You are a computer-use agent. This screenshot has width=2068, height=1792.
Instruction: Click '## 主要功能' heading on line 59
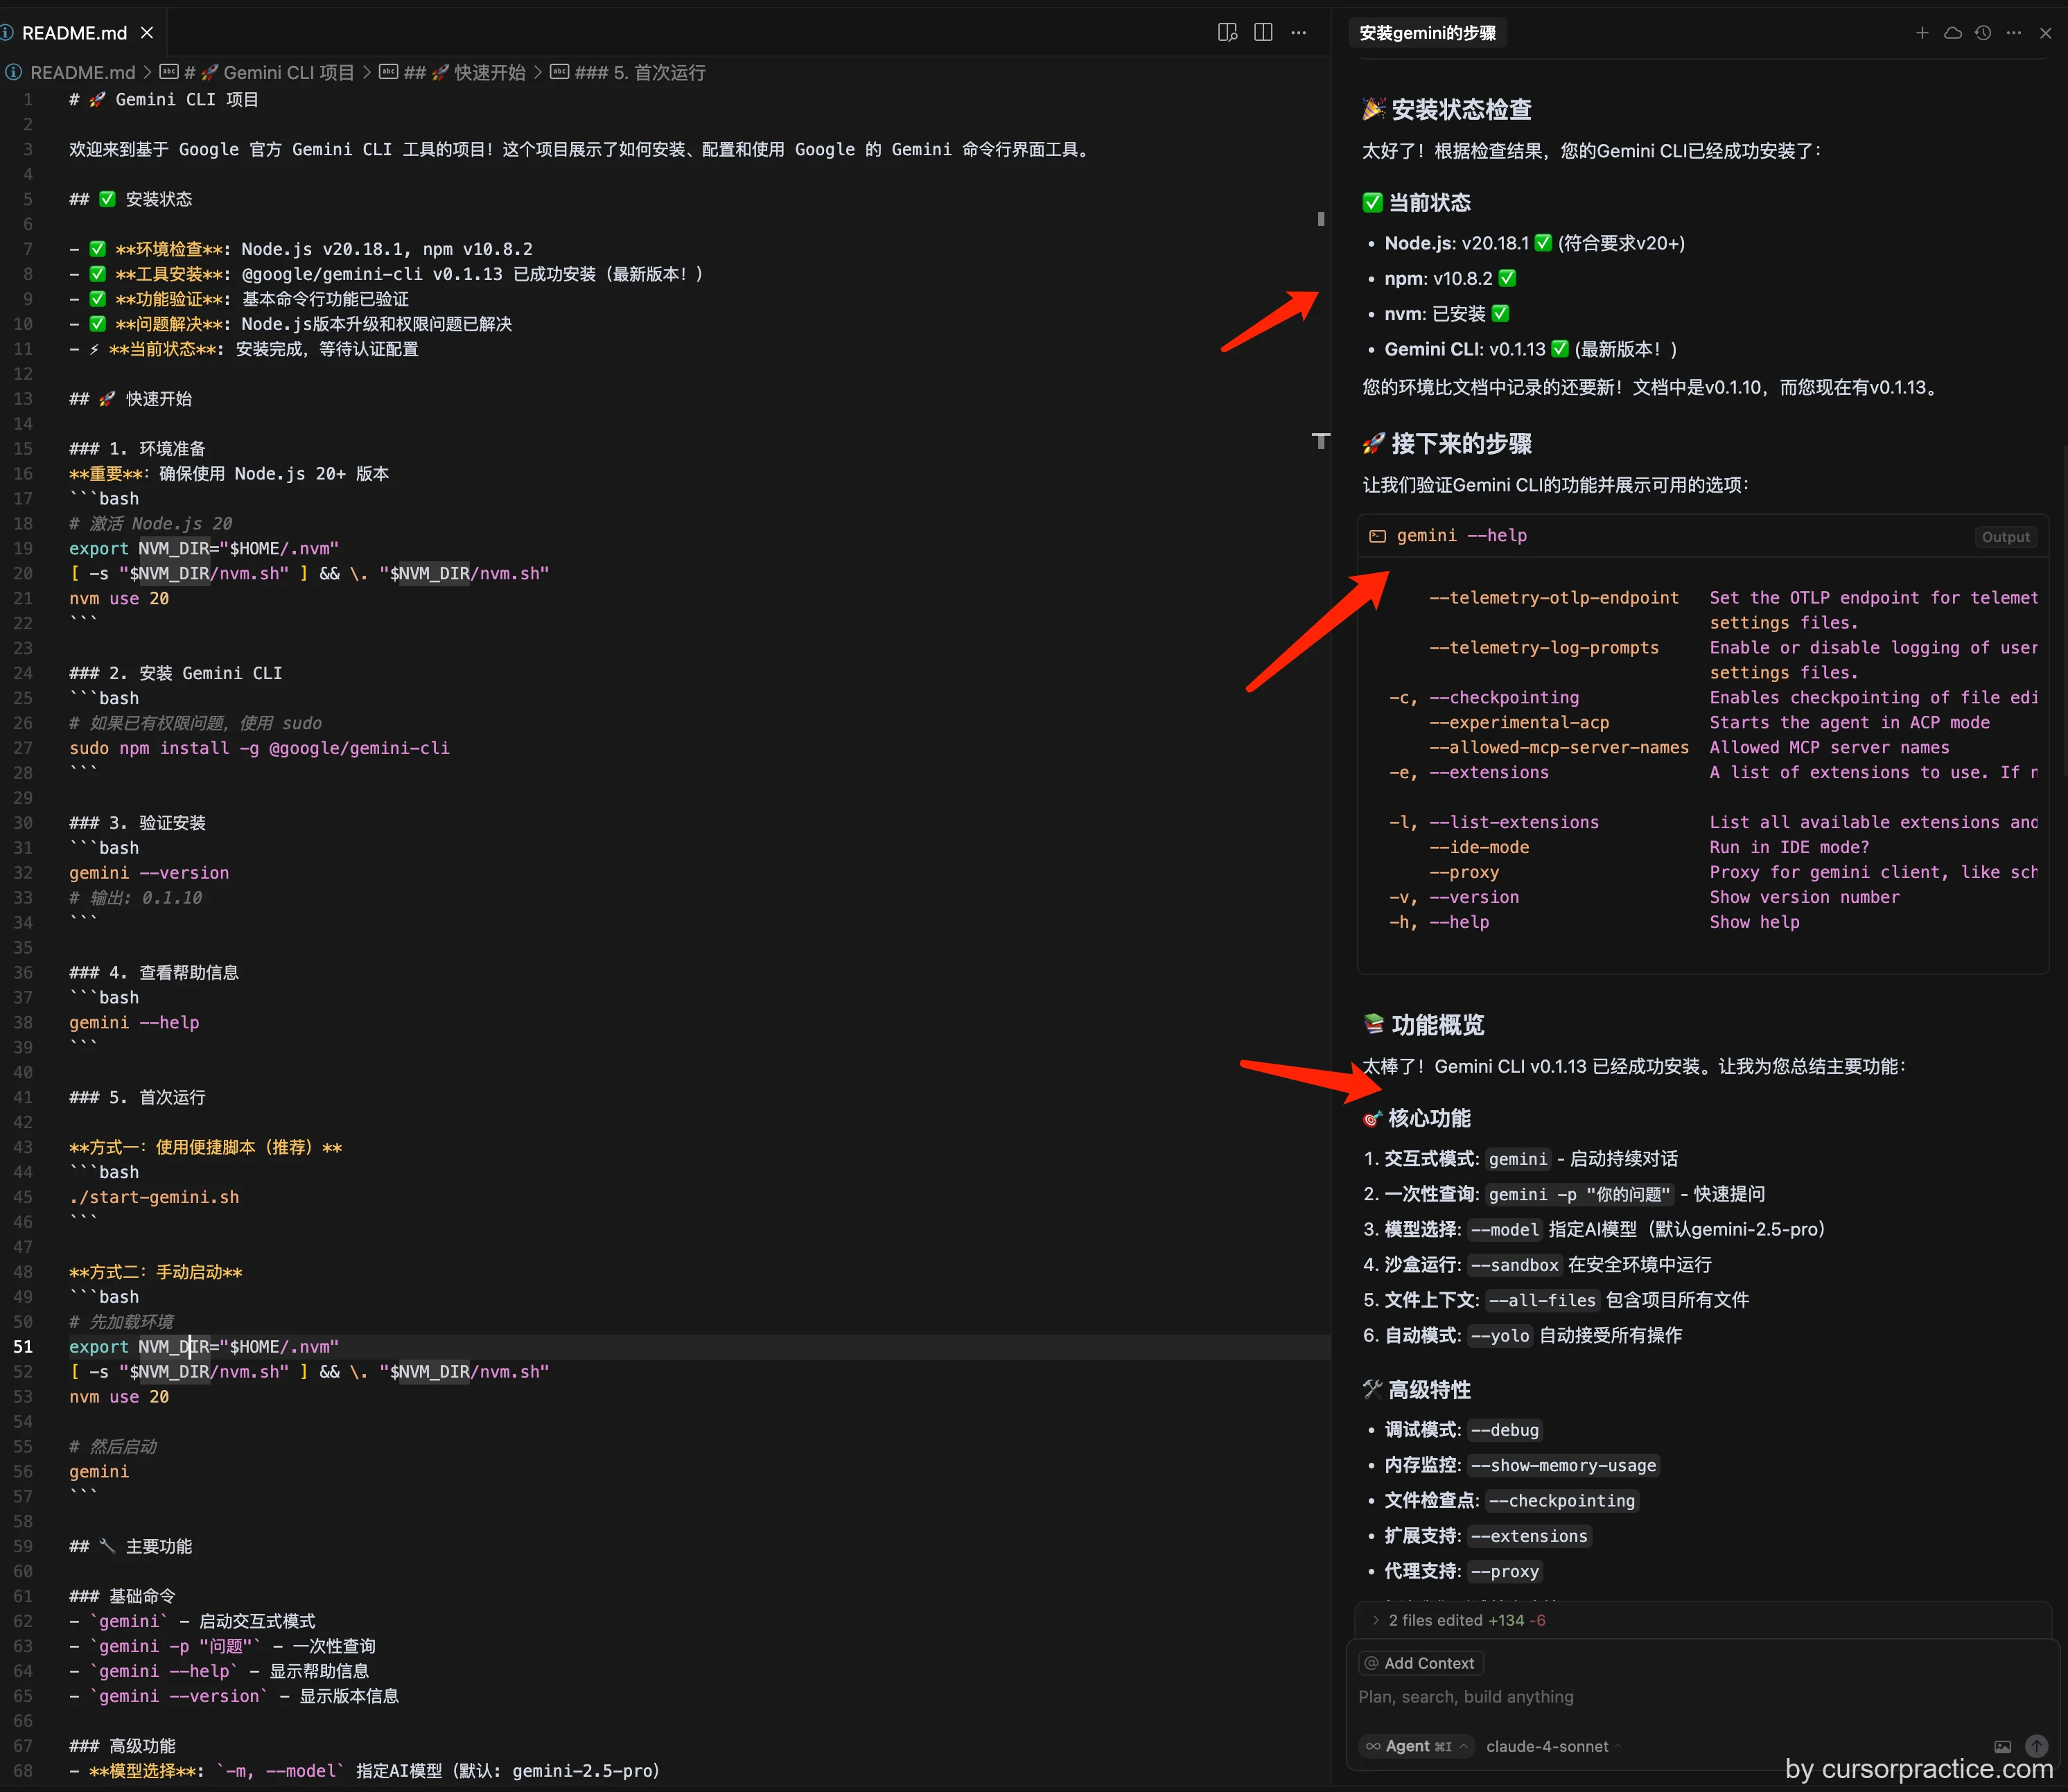point(130,1546)
